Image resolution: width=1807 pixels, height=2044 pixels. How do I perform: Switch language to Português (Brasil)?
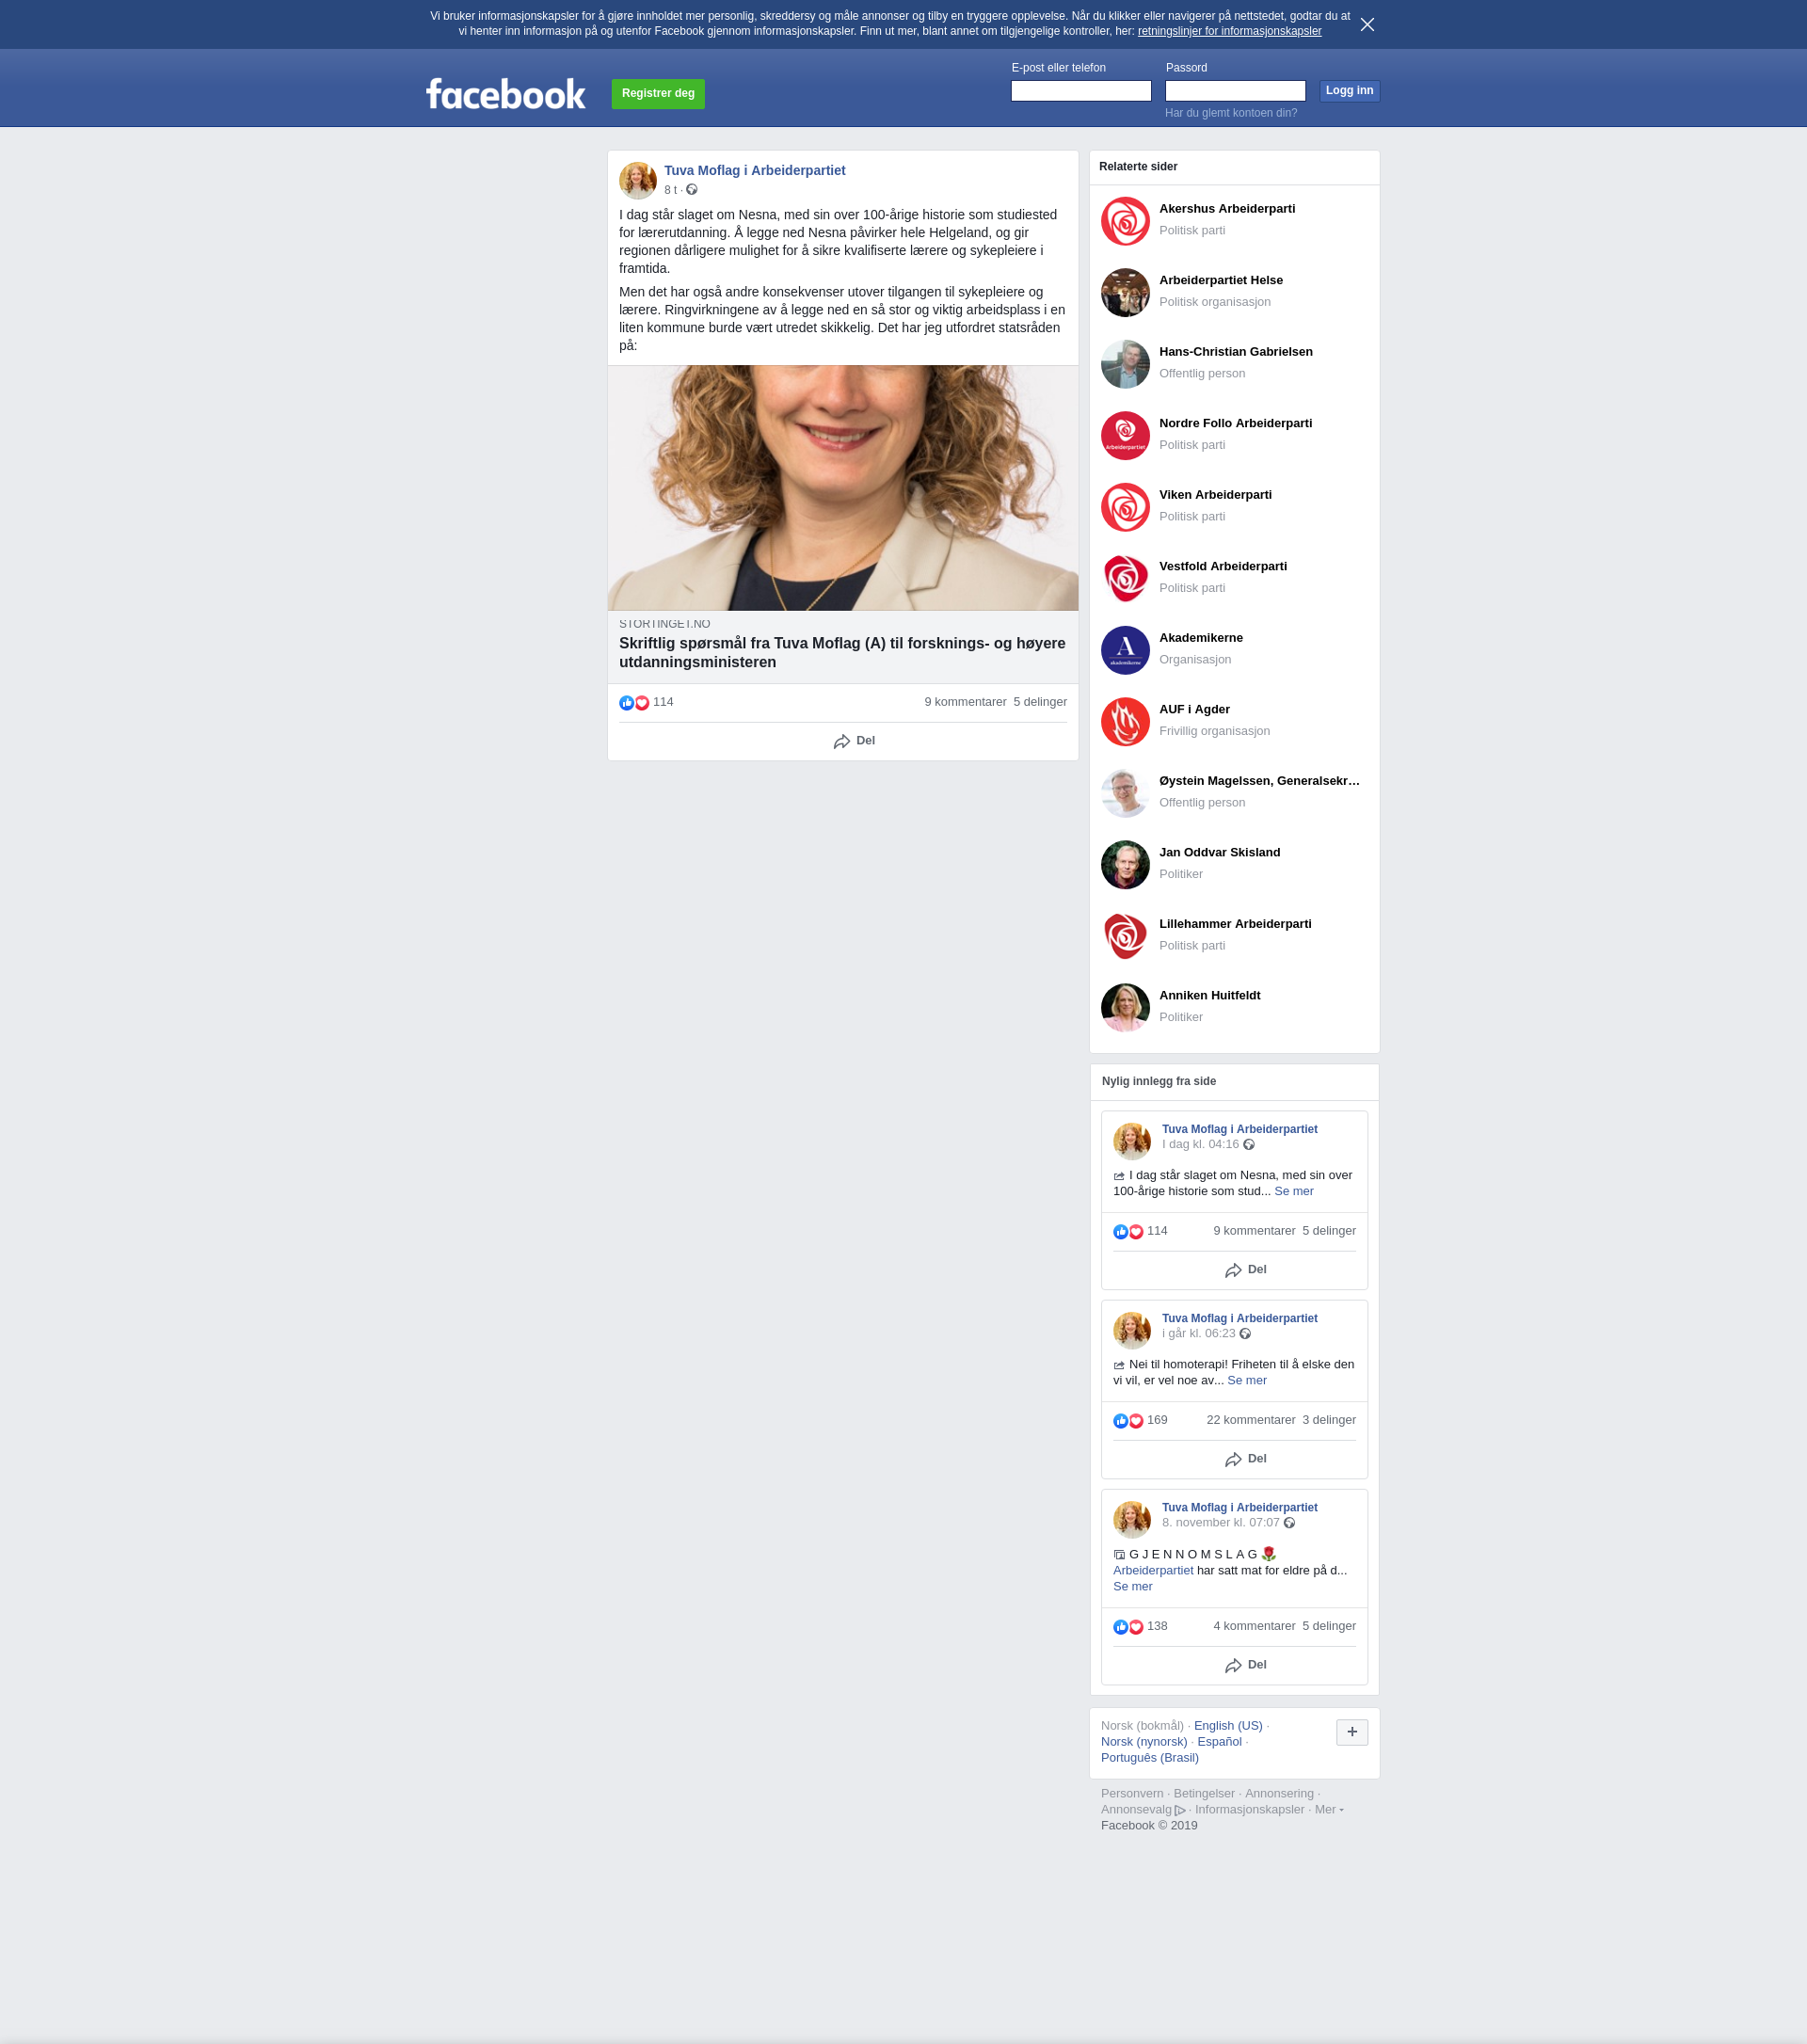coord(1150,1758)
